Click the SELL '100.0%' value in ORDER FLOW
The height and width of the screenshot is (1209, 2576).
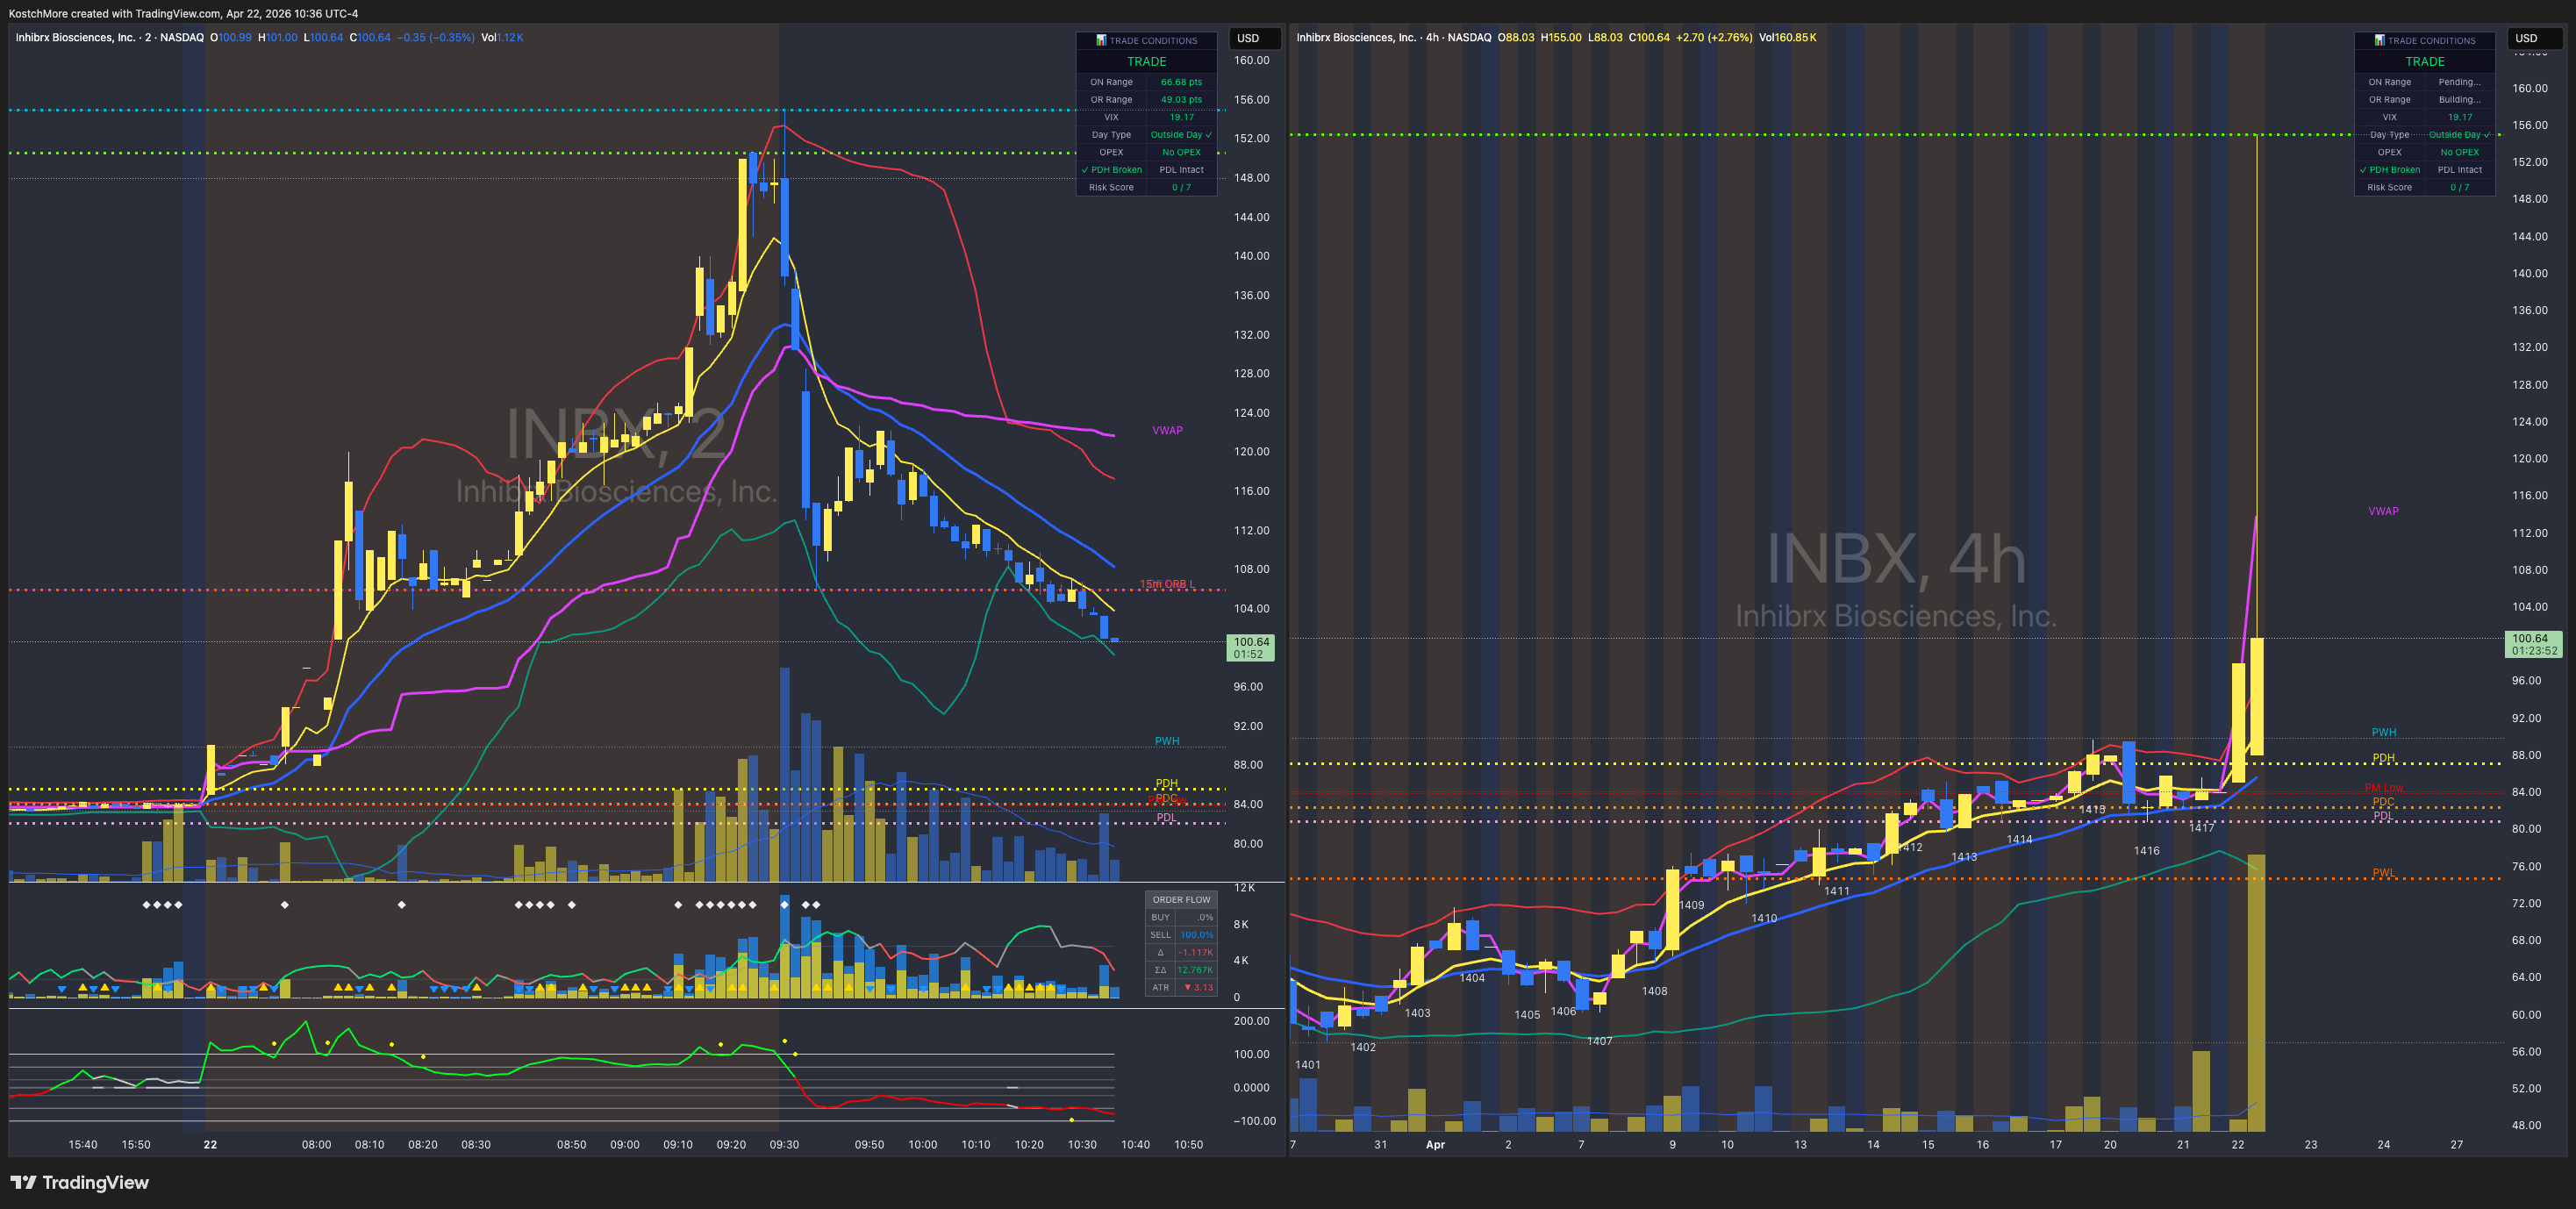1196,935
